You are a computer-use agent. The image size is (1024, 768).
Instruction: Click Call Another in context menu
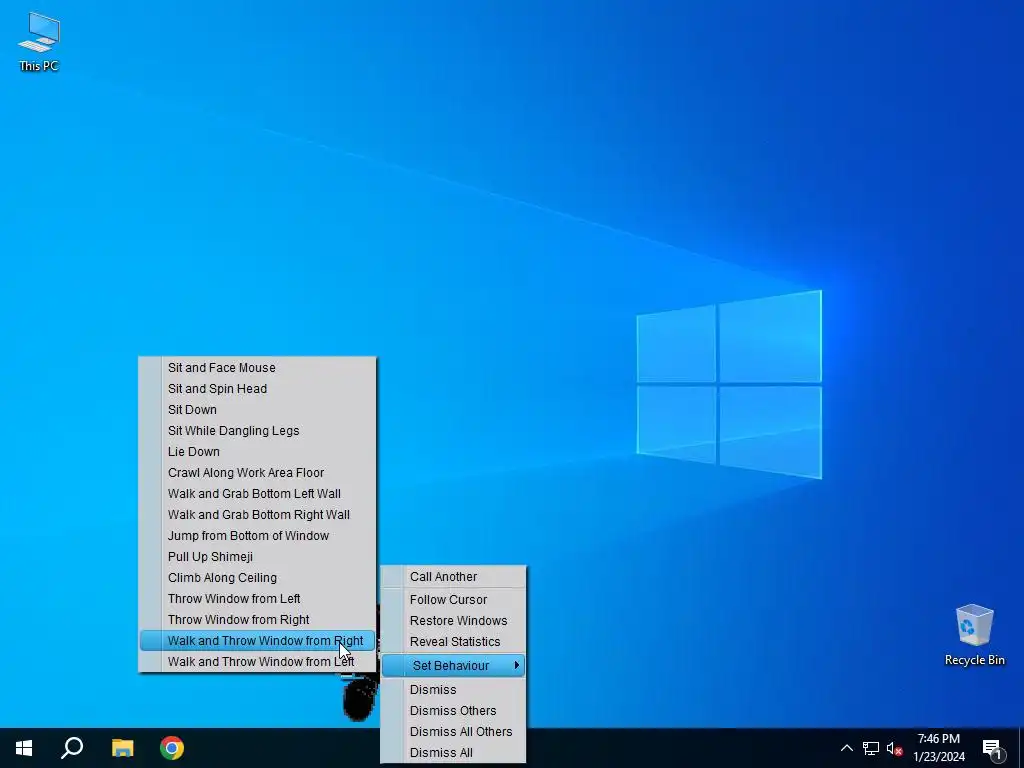tap(453, 577)
